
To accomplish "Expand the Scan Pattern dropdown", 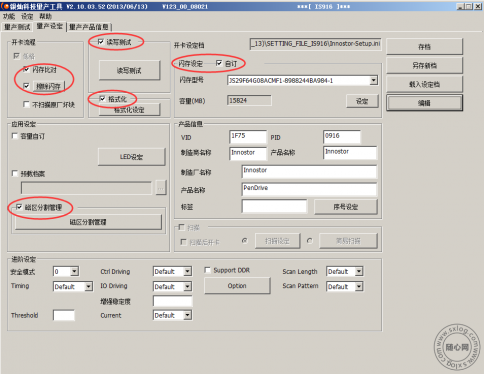I will [x=359, y=286].
